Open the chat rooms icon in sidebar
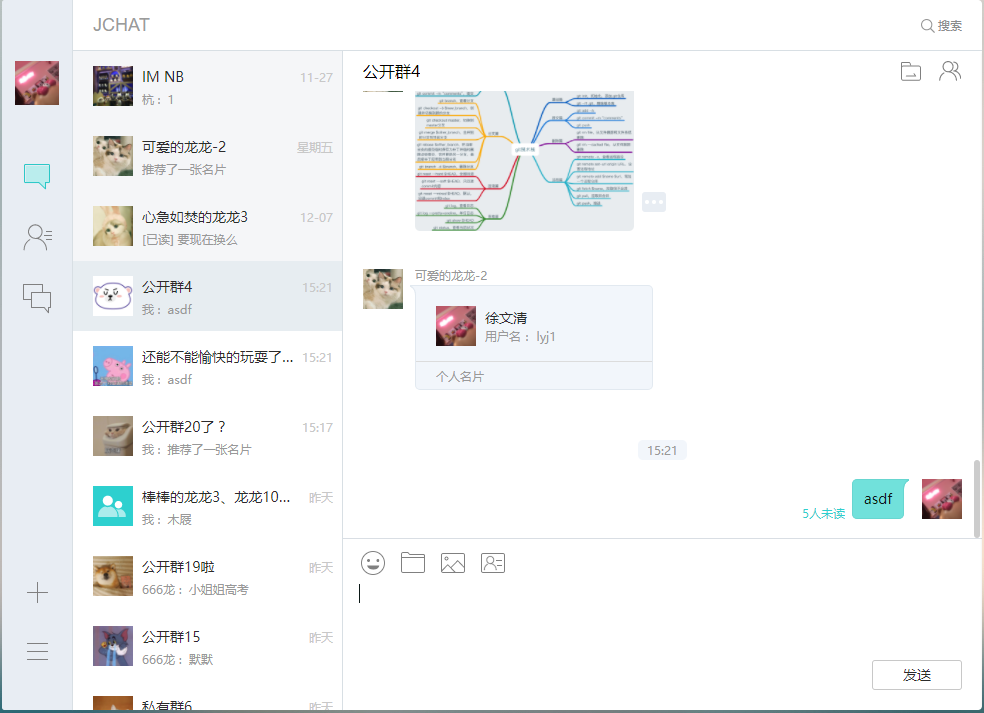984x713 pixels. (x=37, y=298)
